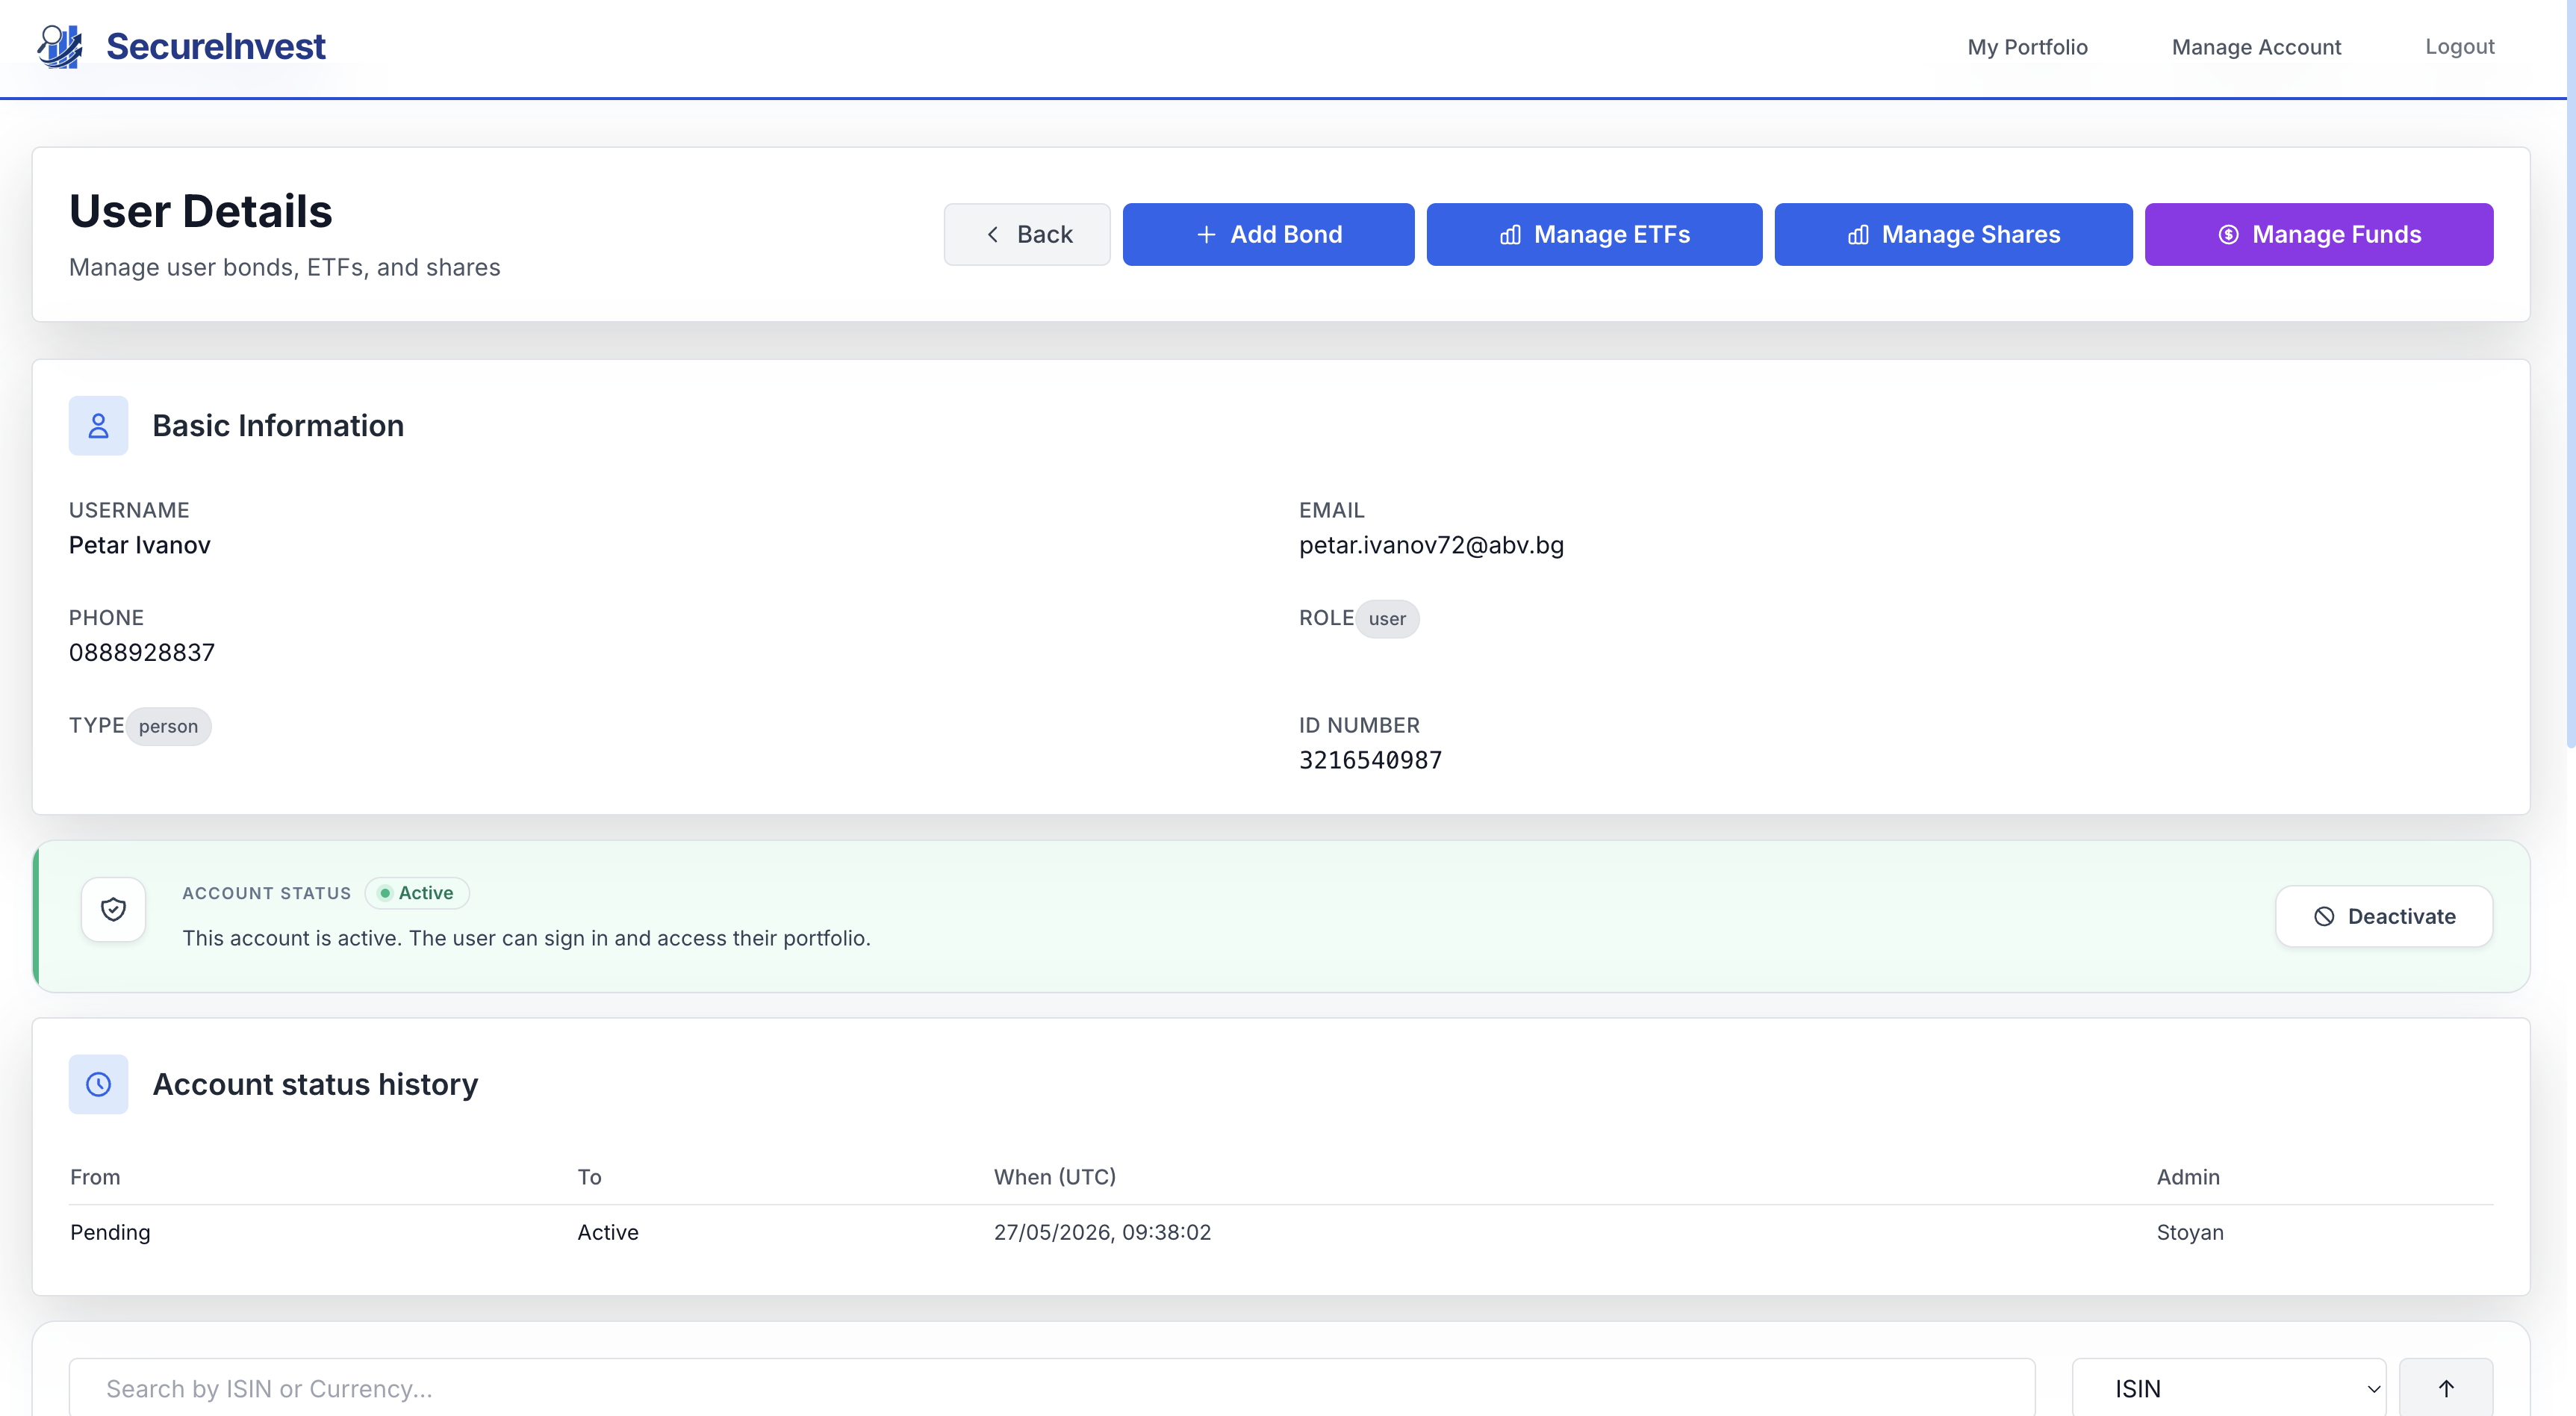Click the User Details heading
This screenshot has width=2576, height=1416.
coord(200,211)
